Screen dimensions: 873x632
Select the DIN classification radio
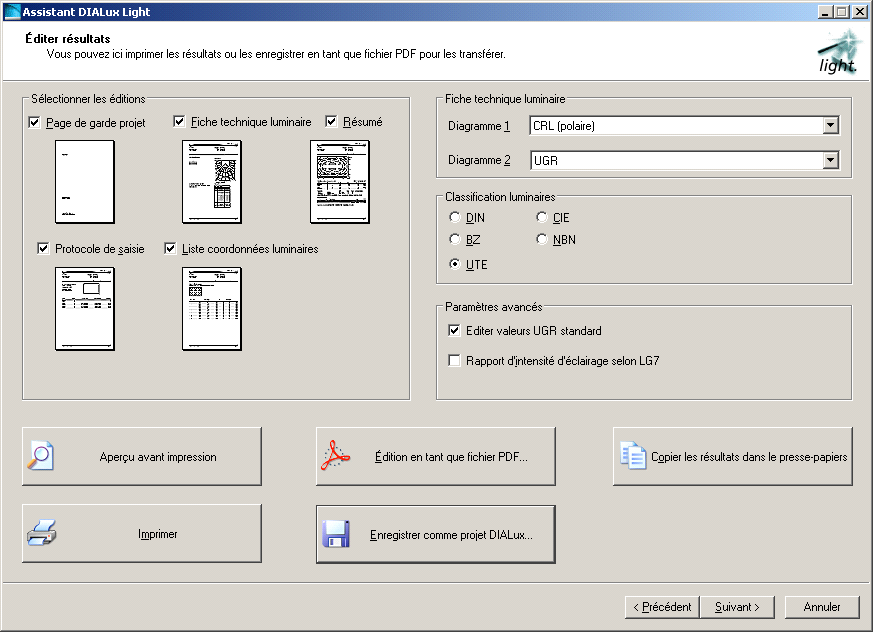455,217
